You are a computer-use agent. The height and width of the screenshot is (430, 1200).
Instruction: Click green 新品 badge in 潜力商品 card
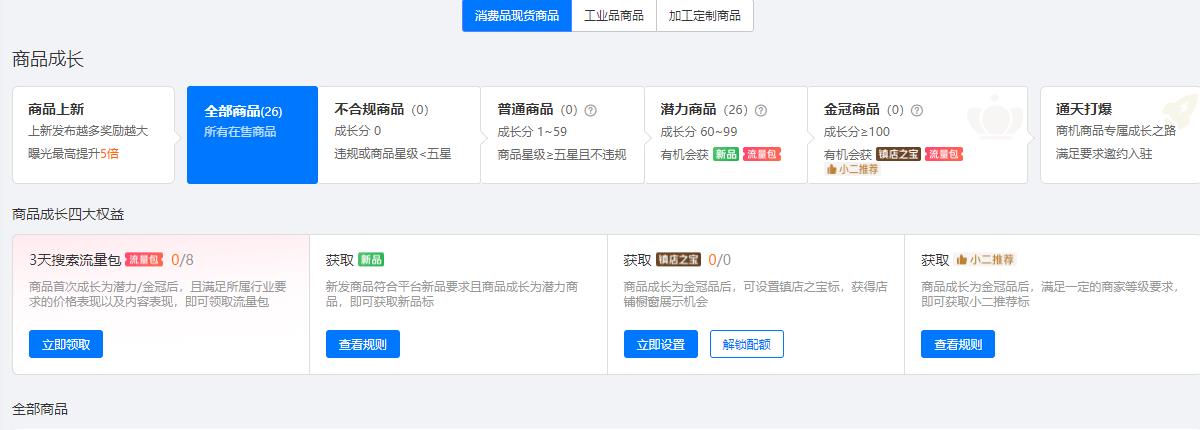click(x=726, y=154)
